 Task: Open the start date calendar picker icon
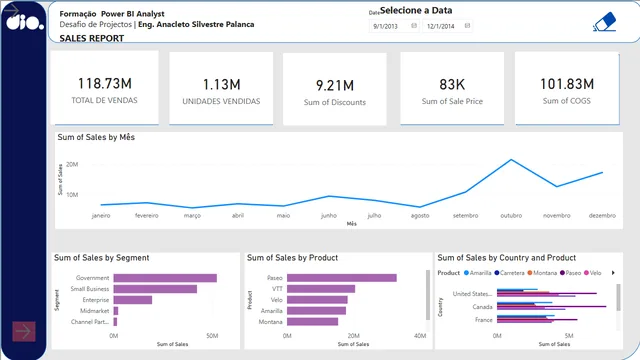[414, 26]
